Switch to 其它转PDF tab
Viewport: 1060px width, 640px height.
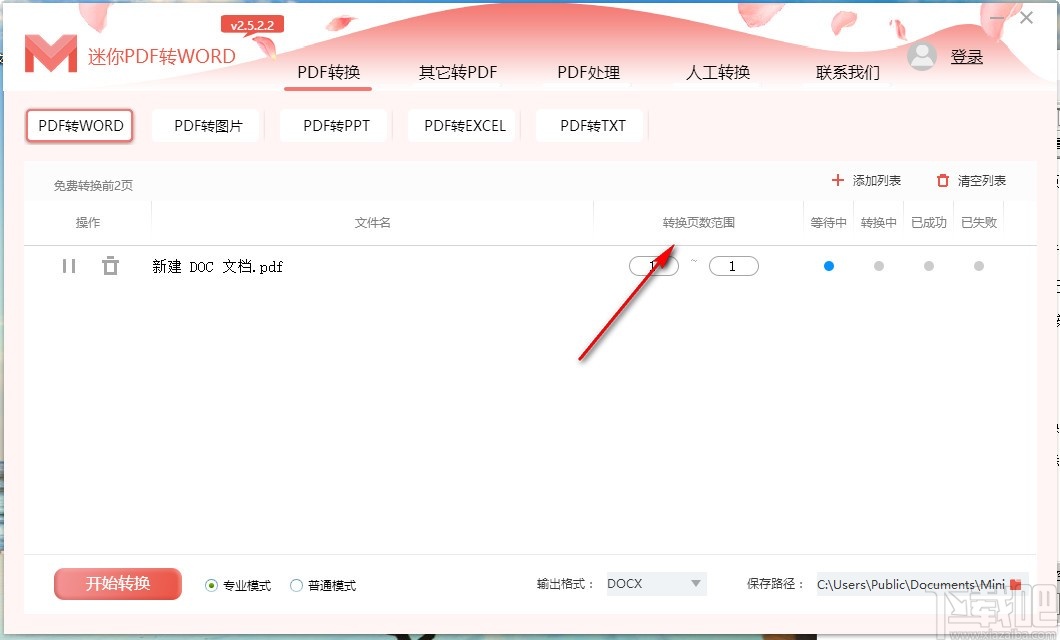[x=458, y=72]
